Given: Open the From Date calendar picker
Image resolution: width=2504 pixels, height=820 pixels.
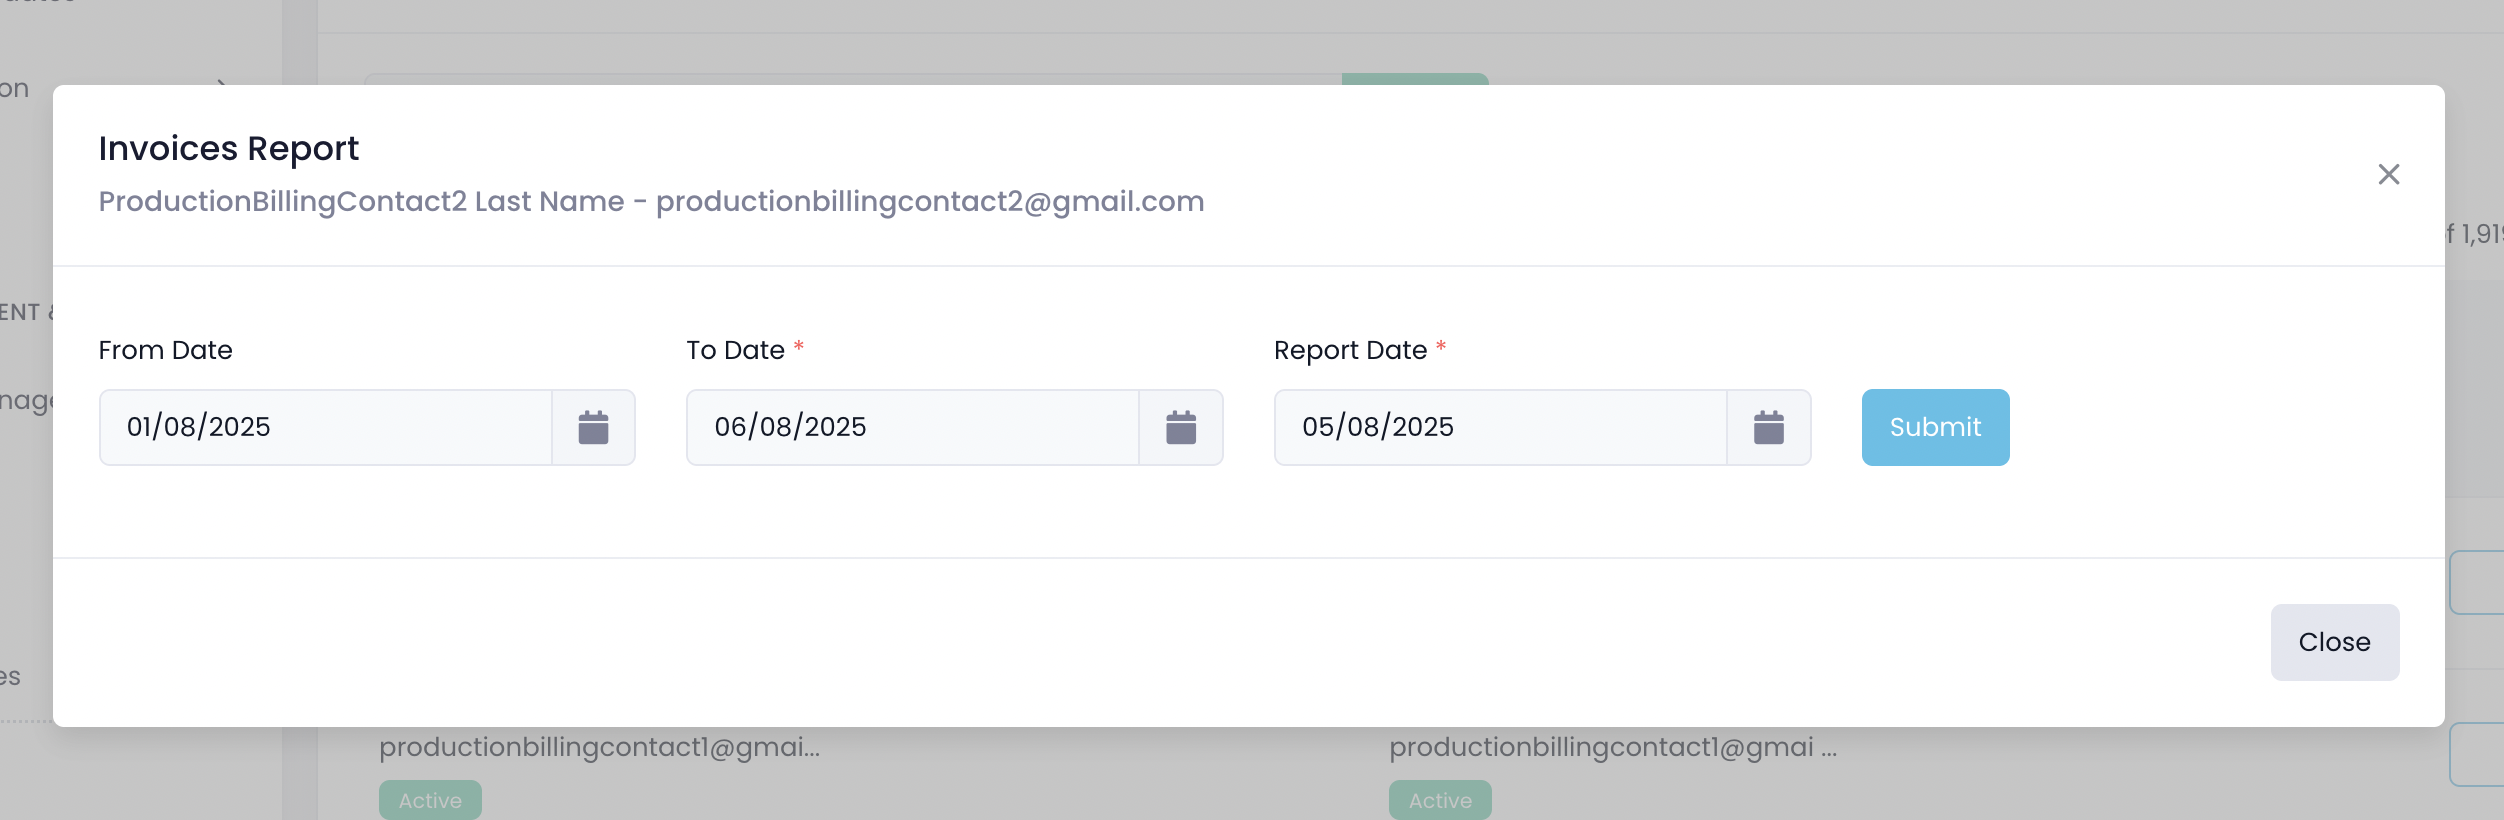Looking at the screenshot, I should (593, 428).
